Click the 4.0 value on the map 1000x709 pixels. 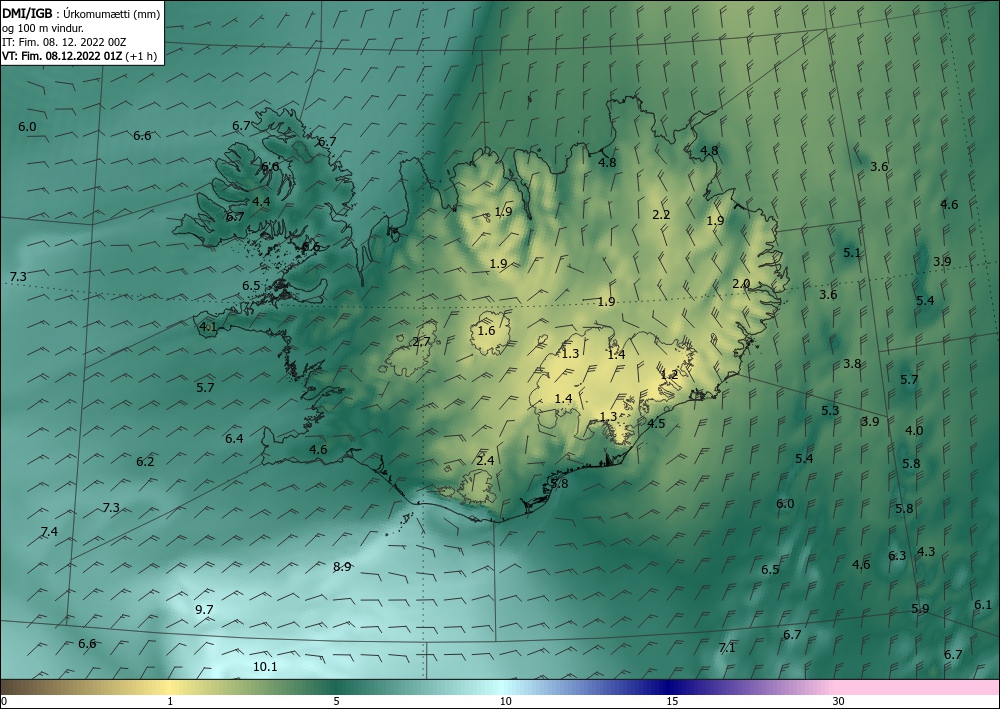[x=914, y=430]
